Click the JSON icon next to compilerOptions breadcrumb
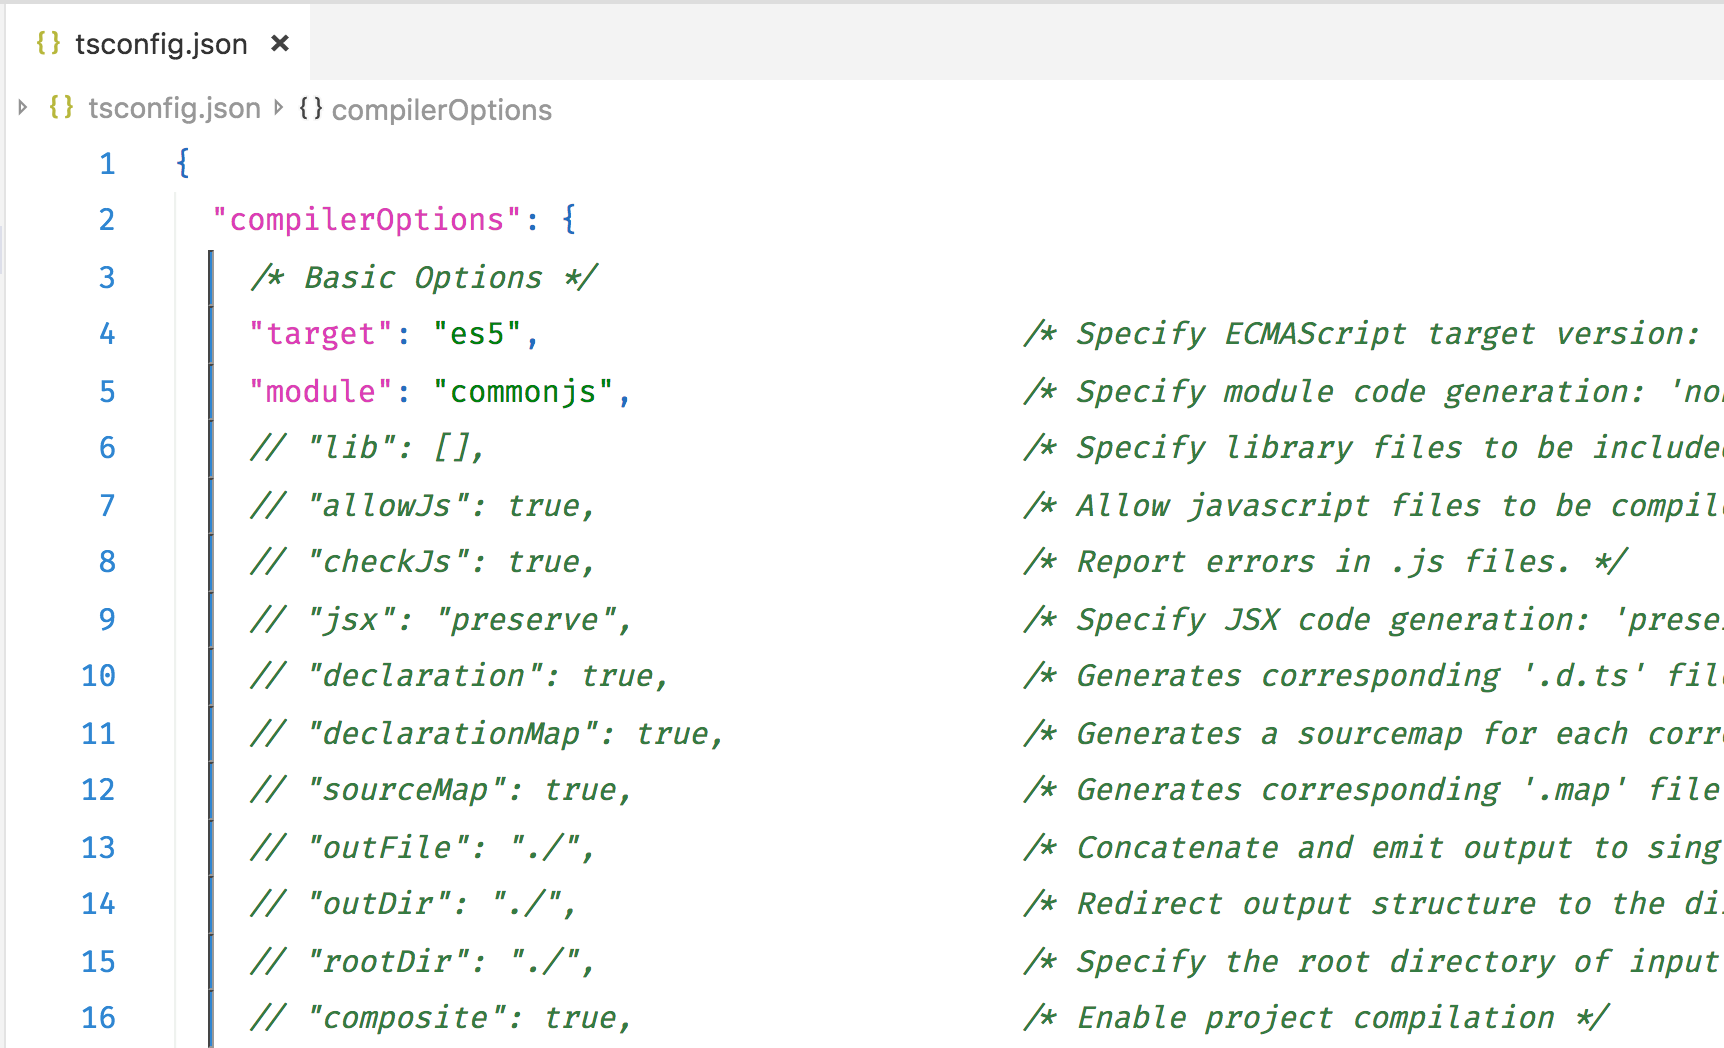 (x=311, y=109)
